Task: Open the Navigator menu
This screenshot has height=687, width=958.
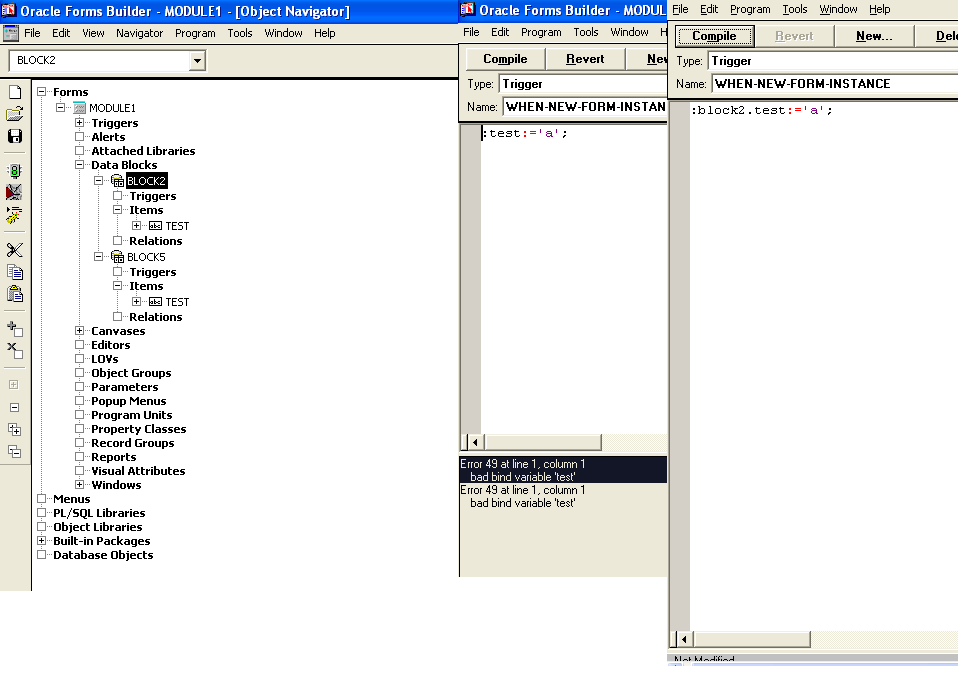Action: click(139, 33)
